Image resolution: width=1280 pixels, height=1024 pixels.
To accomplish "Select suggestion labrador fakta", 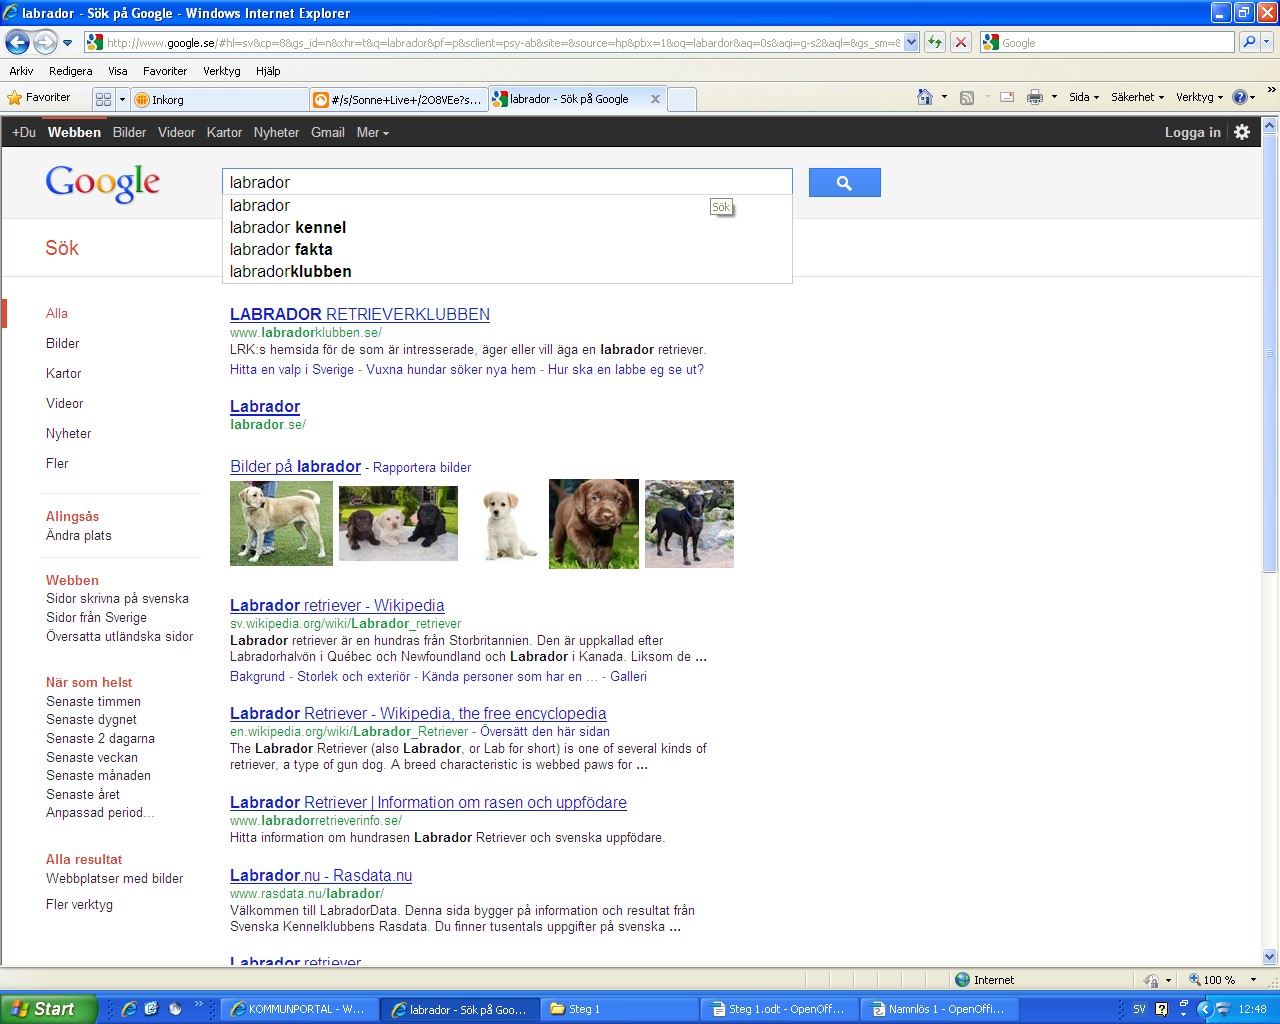I will coord(507,249).
